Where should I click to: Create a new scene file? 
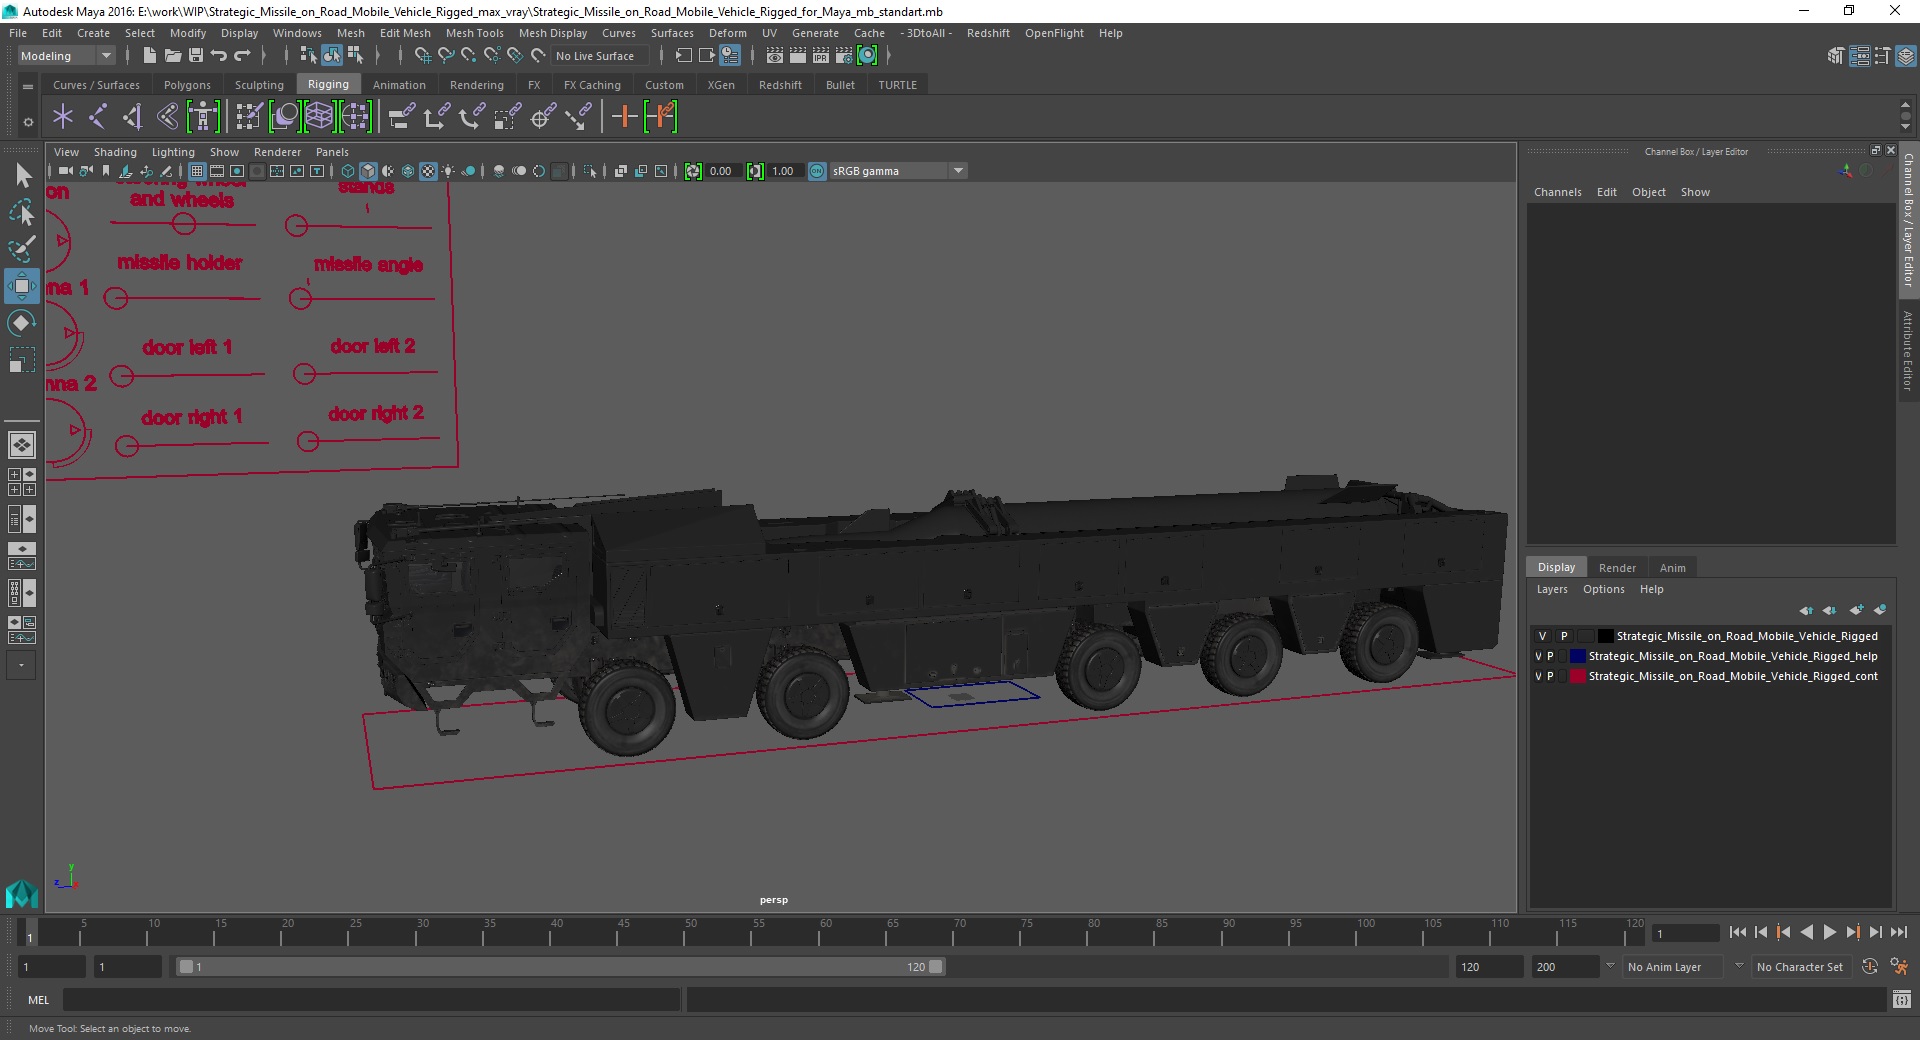[x=149, y=56]
